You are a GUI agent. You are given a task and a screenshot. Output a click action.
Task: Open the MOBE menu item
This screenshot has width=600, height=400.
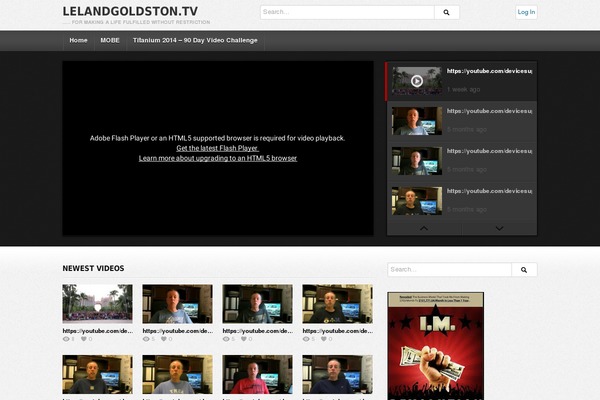coord(110,40)
